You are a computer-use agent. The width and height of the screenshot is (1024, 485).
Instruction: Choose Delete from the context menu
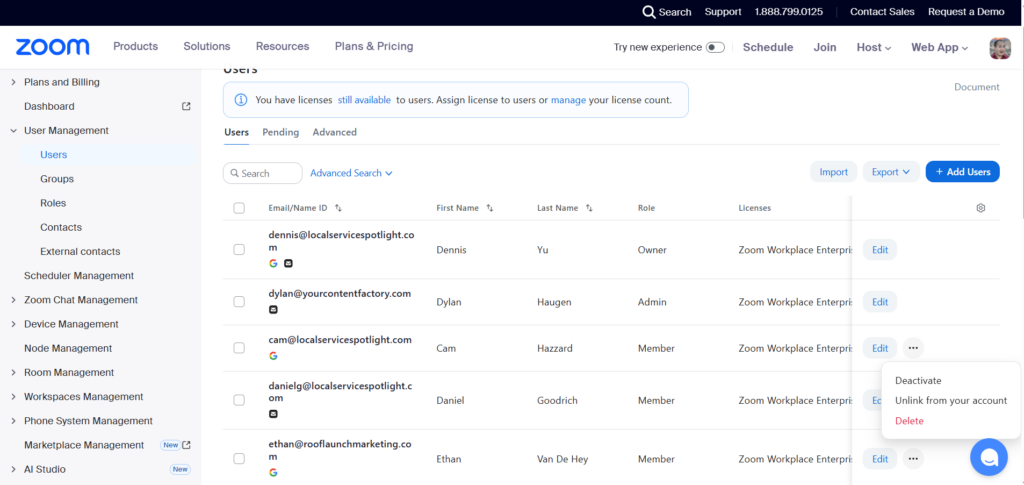909,420
